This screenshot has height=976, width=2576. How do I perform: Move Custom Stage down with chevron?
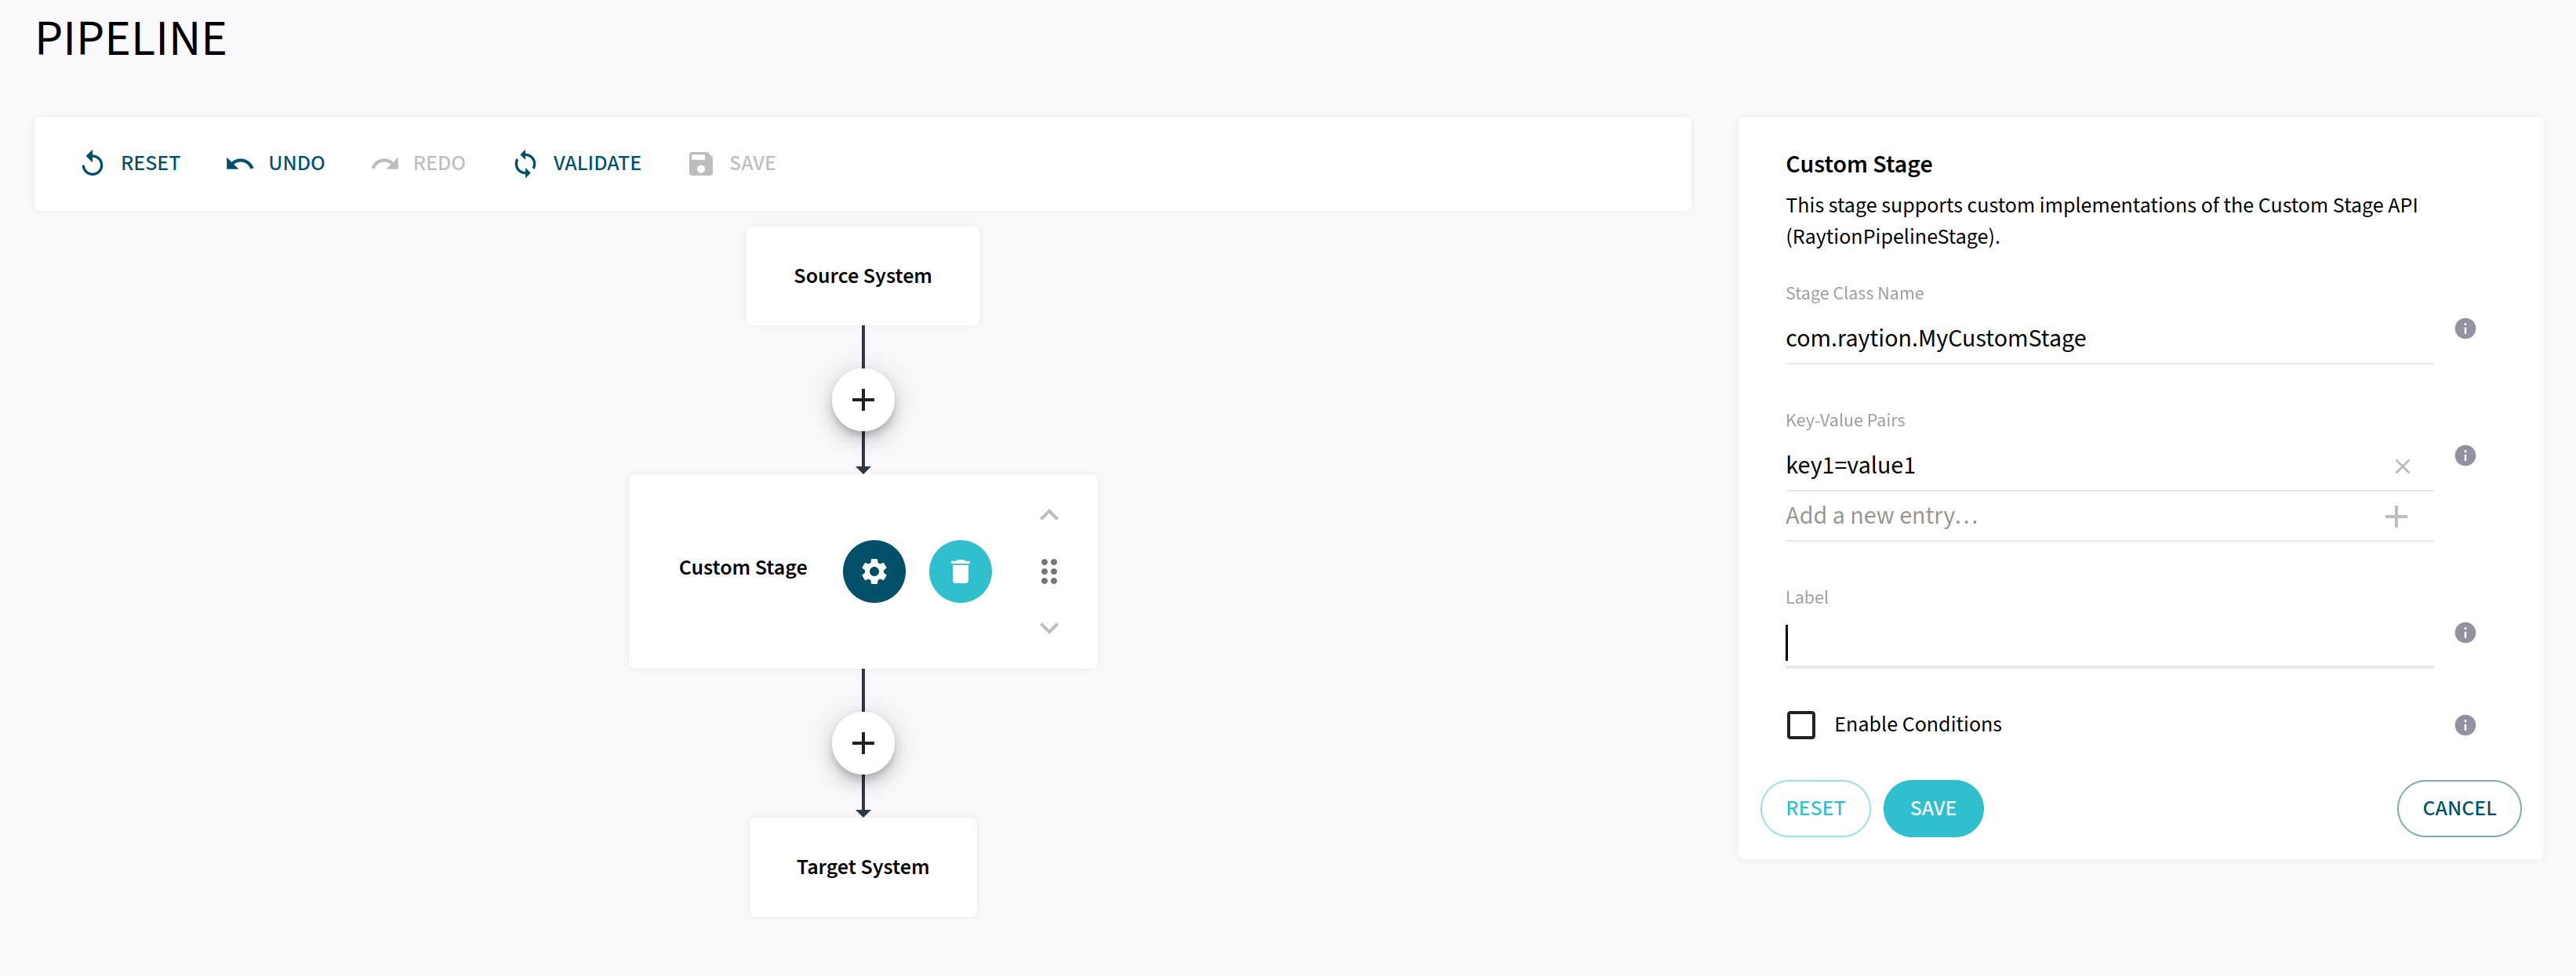[x=1048, y=628]
